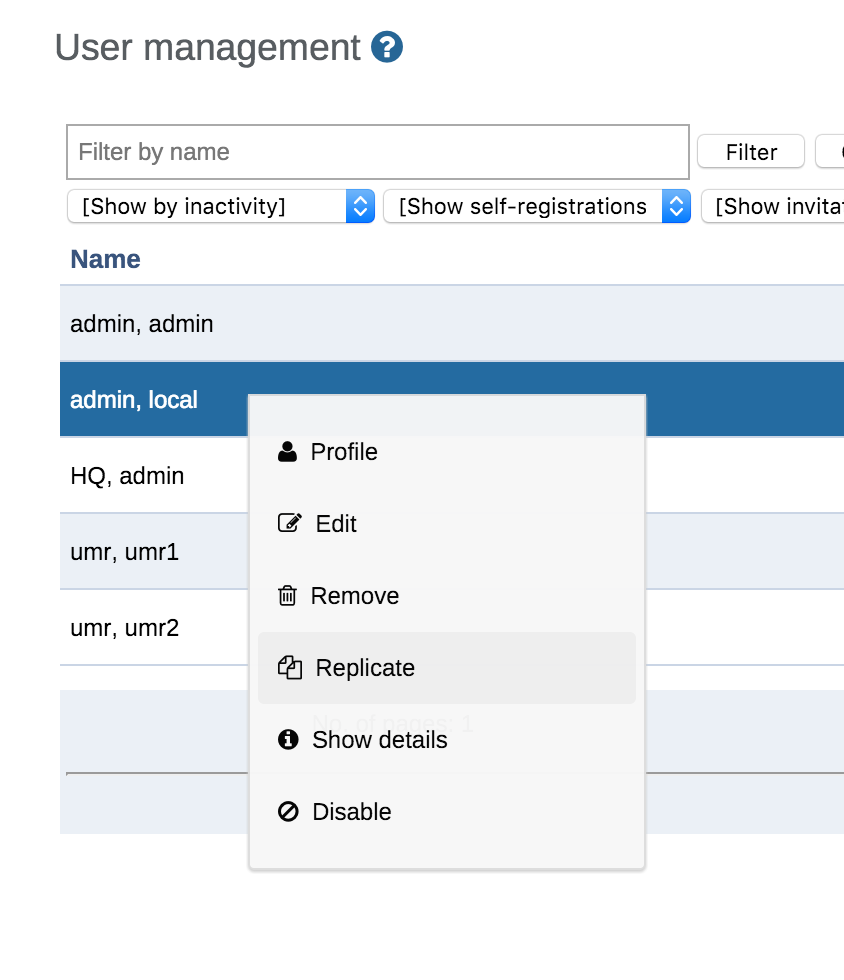Select the umr, umr1 user row
This screenshot has height=980, width=844.
(125, 551)
